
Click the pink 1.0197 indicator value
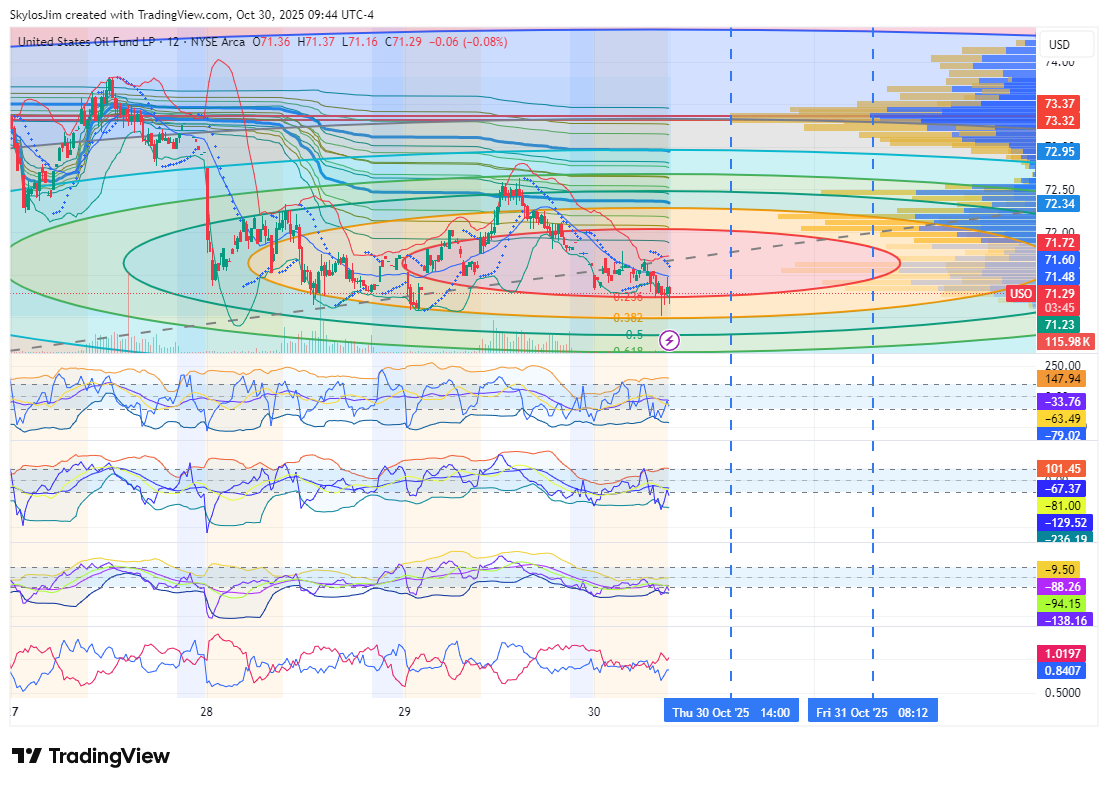(1062, 652)
